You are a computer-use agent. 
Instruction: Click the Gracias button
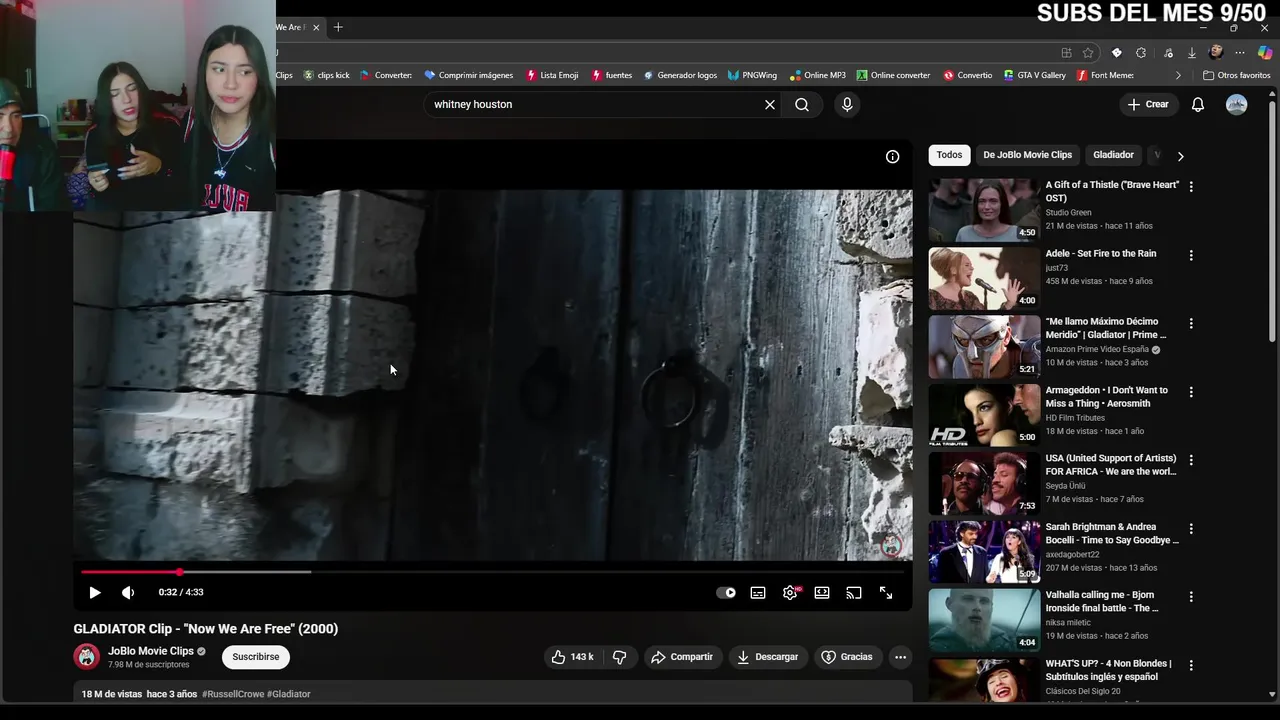click(847, 657)
